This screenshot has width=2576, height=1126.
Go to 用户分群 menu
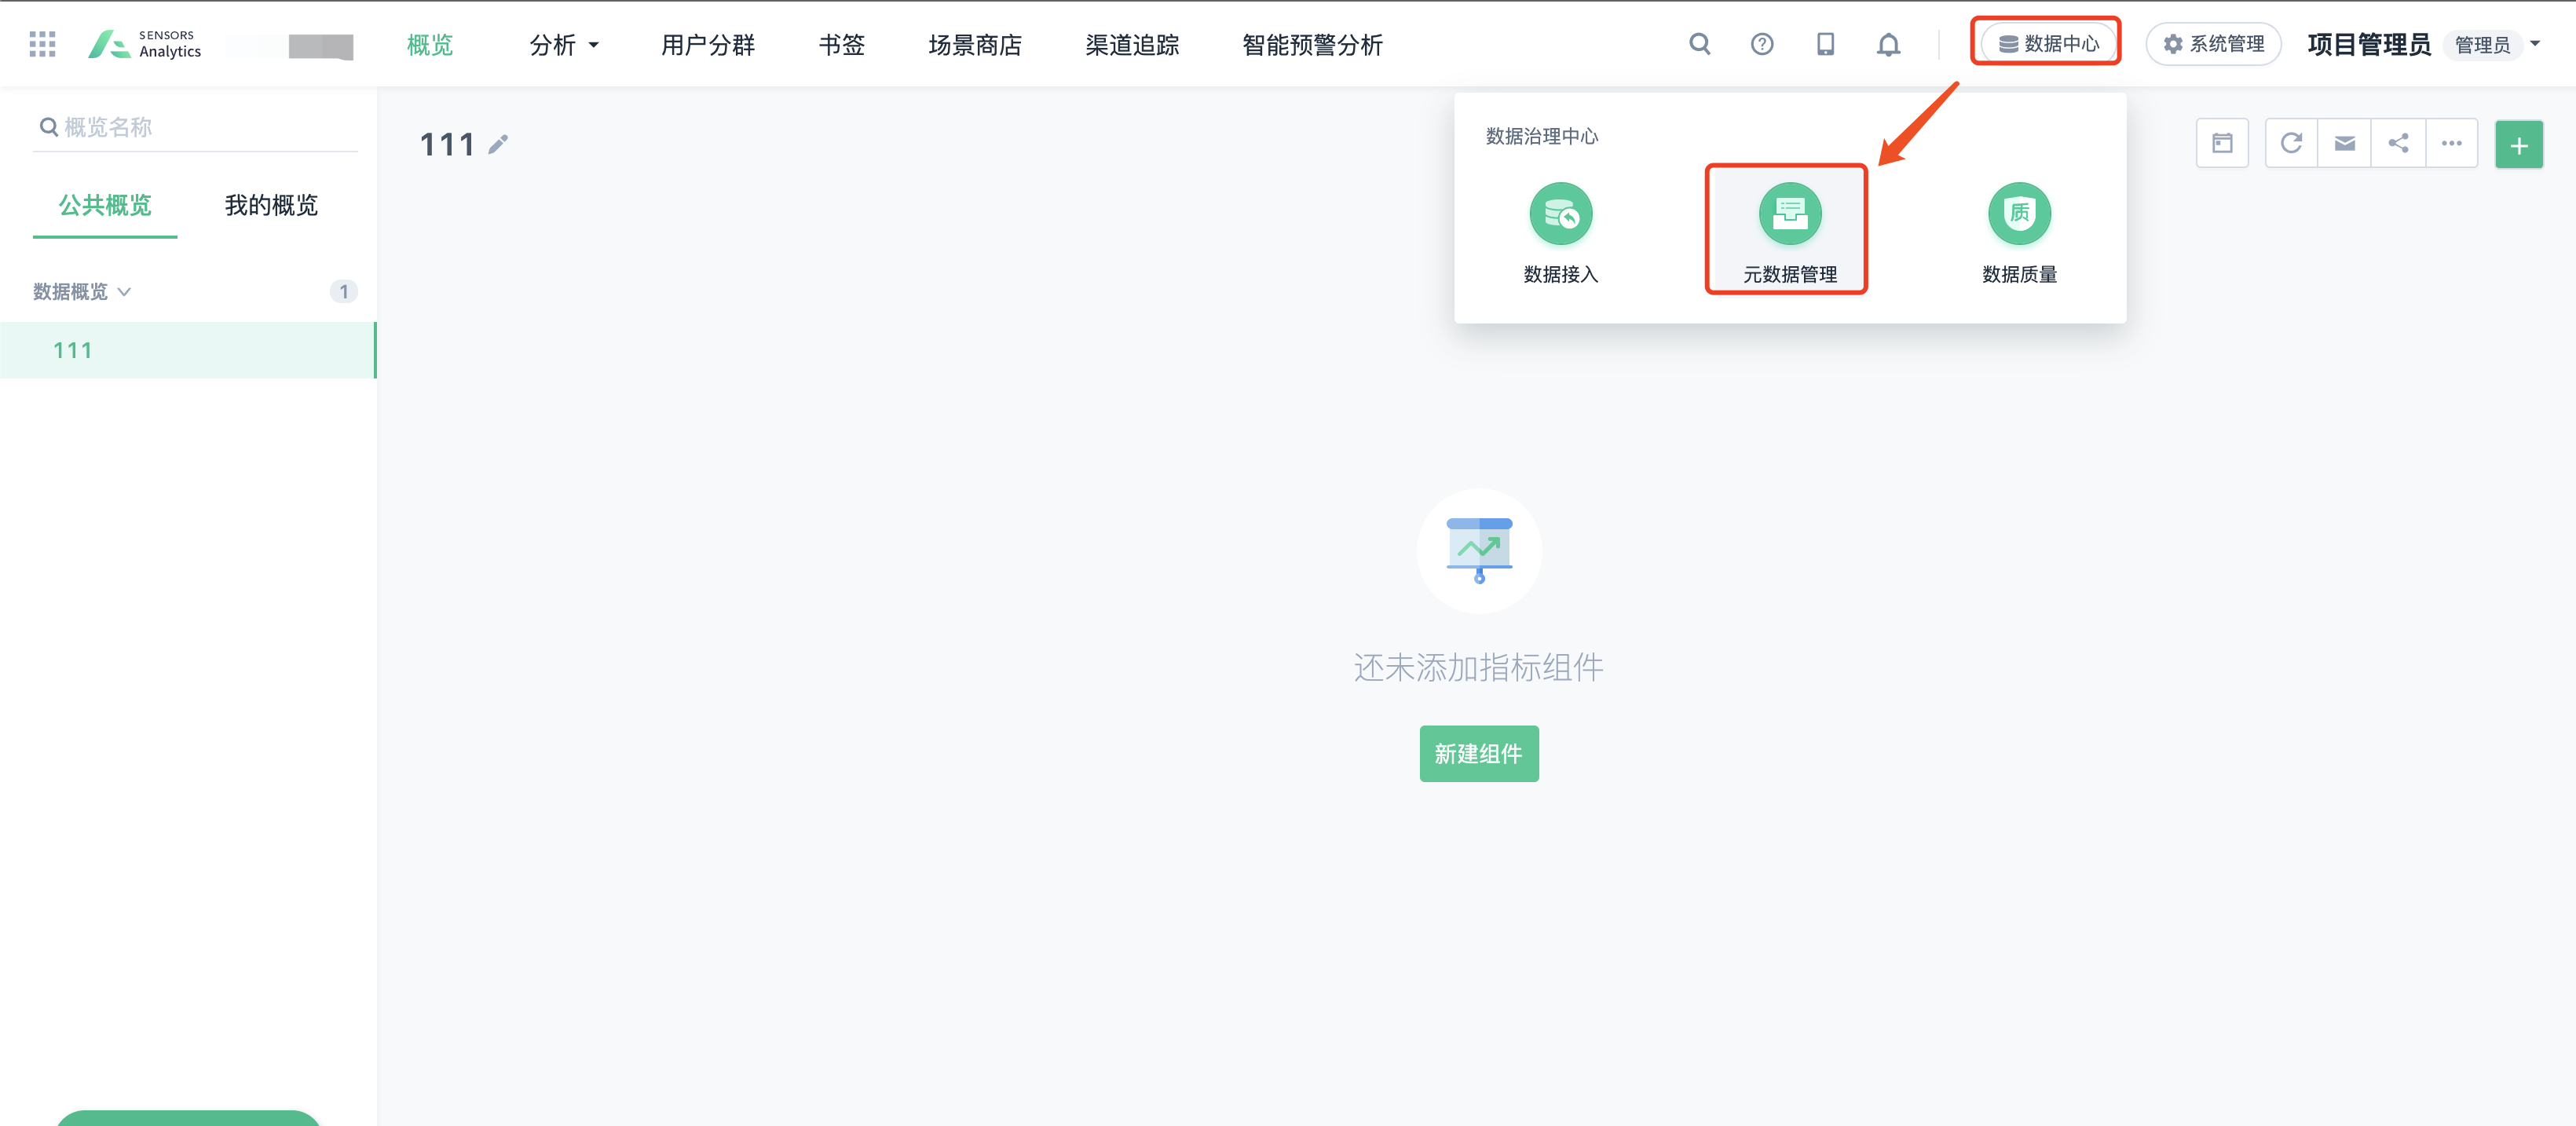(x=708, y=45)
